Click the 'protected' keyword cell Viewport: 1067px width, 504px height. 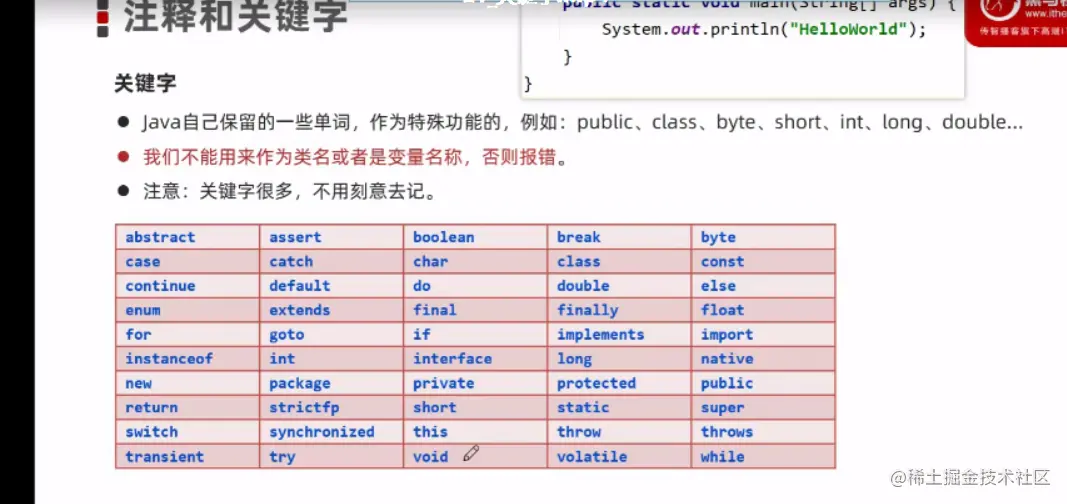[x=619, y=384]
